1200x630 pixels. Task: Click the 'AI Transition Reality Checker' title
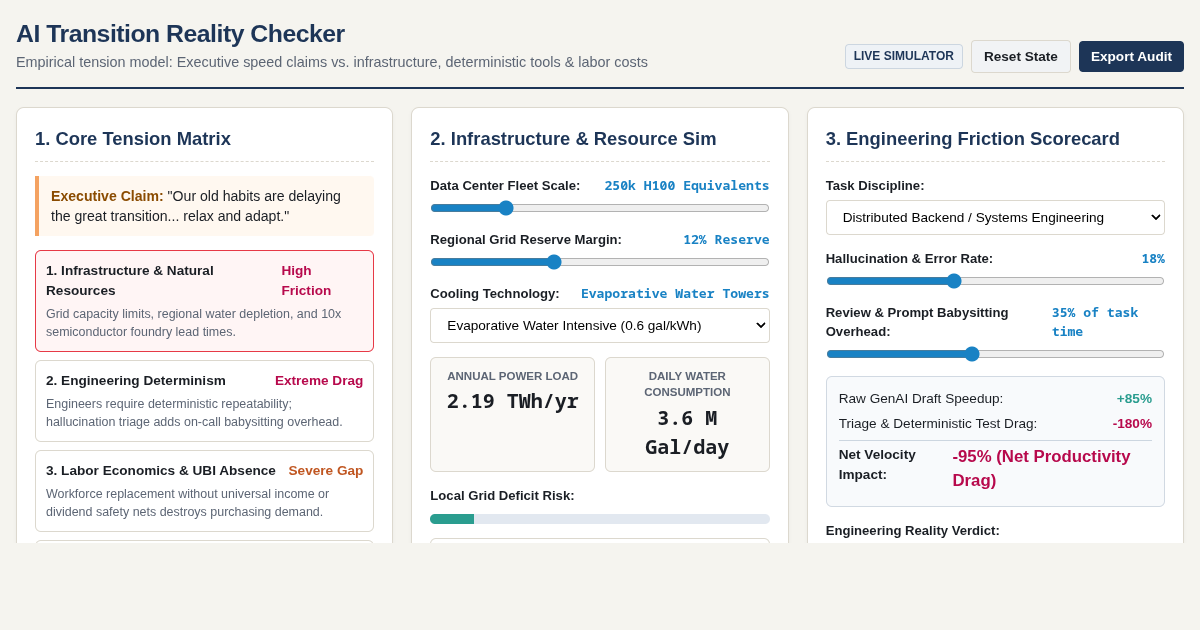[180, 33]
